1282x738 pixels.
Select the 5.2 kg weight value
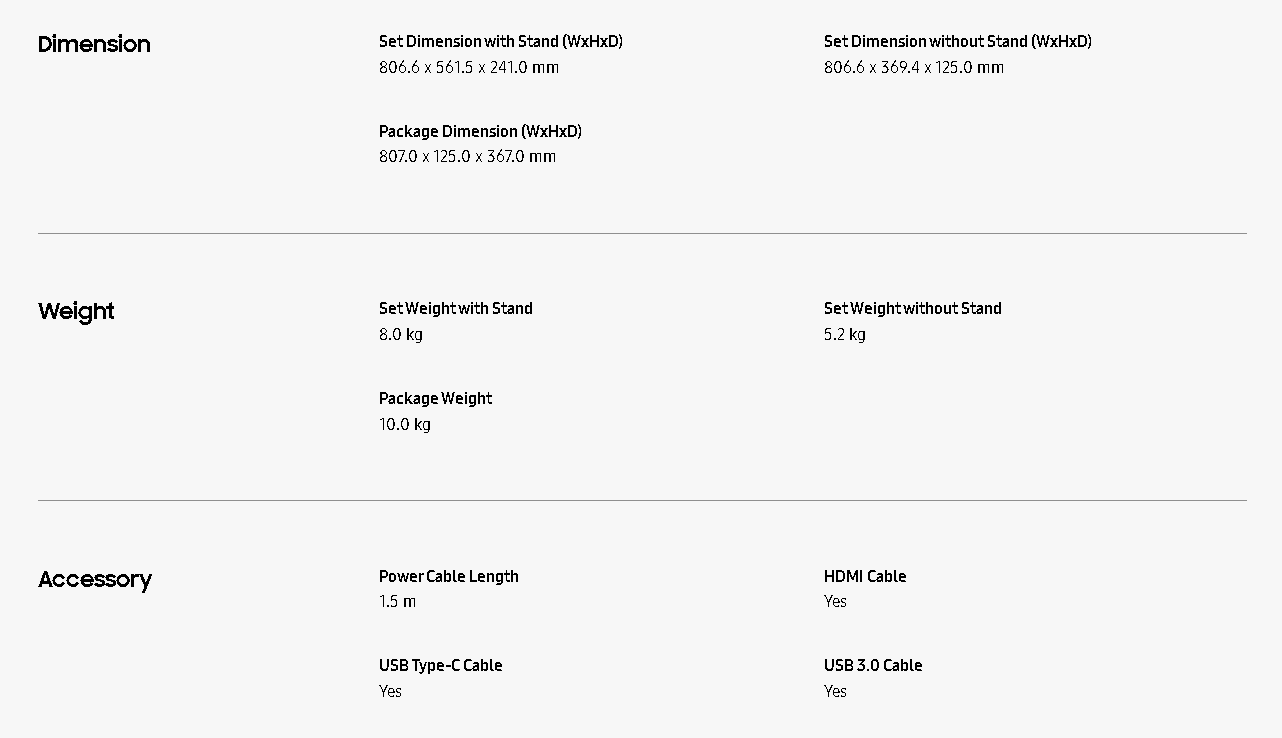coord(844,334)
